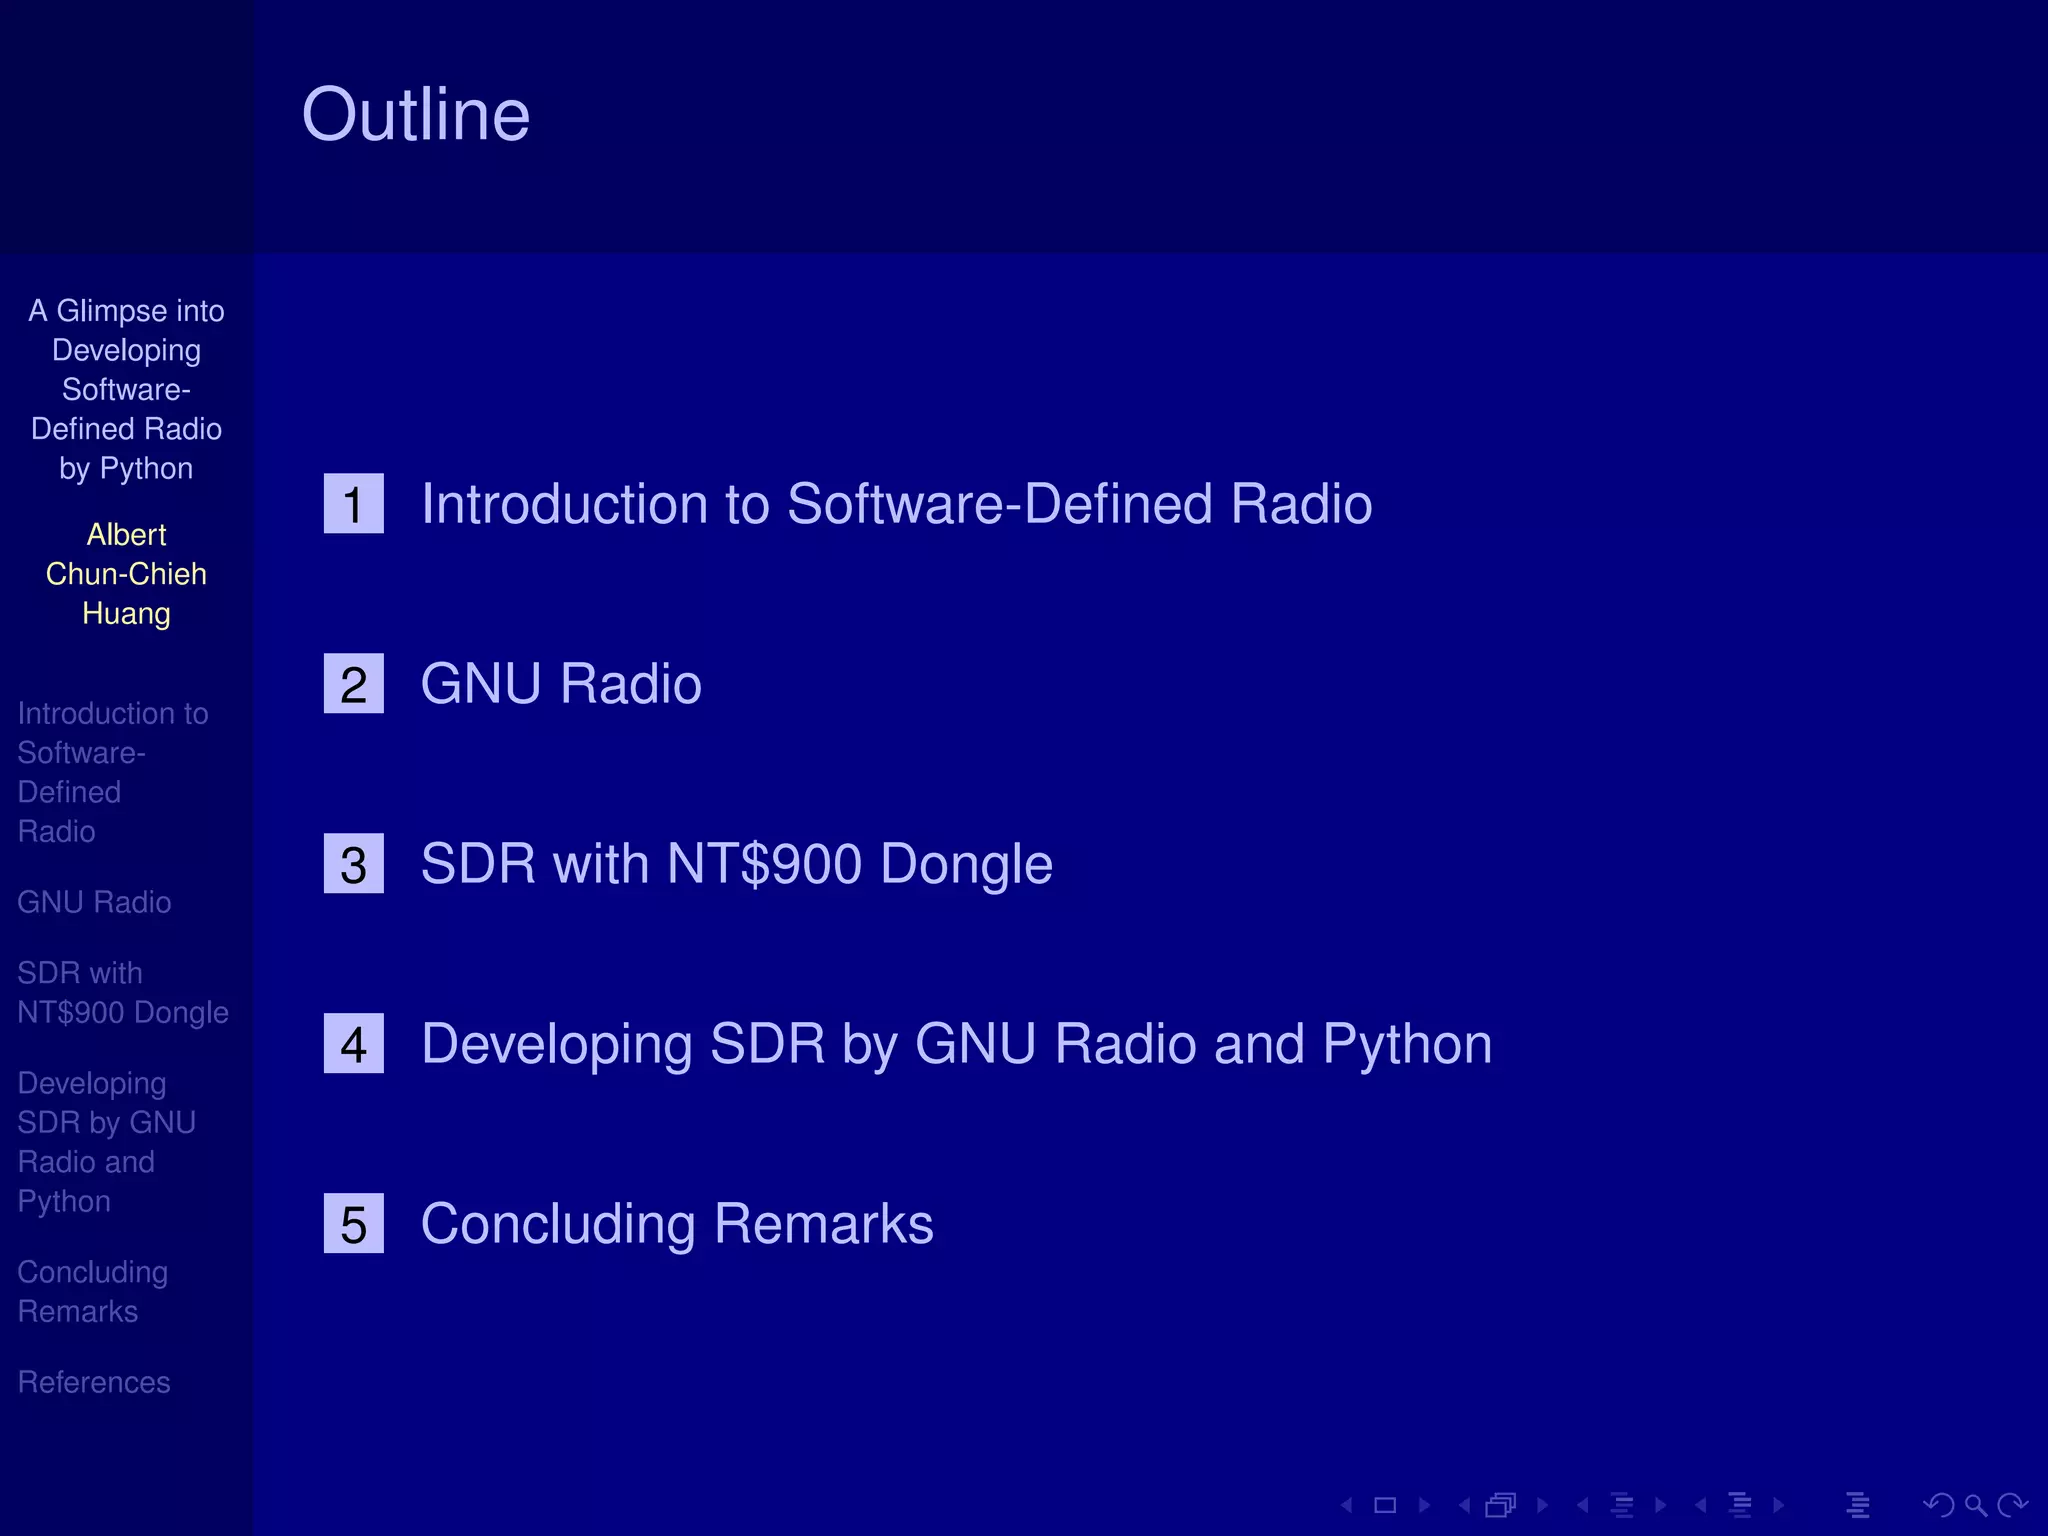Click the subsection lines navigation icon
This screenshot has height=1536, width=2048.
pos(1622,1505)
